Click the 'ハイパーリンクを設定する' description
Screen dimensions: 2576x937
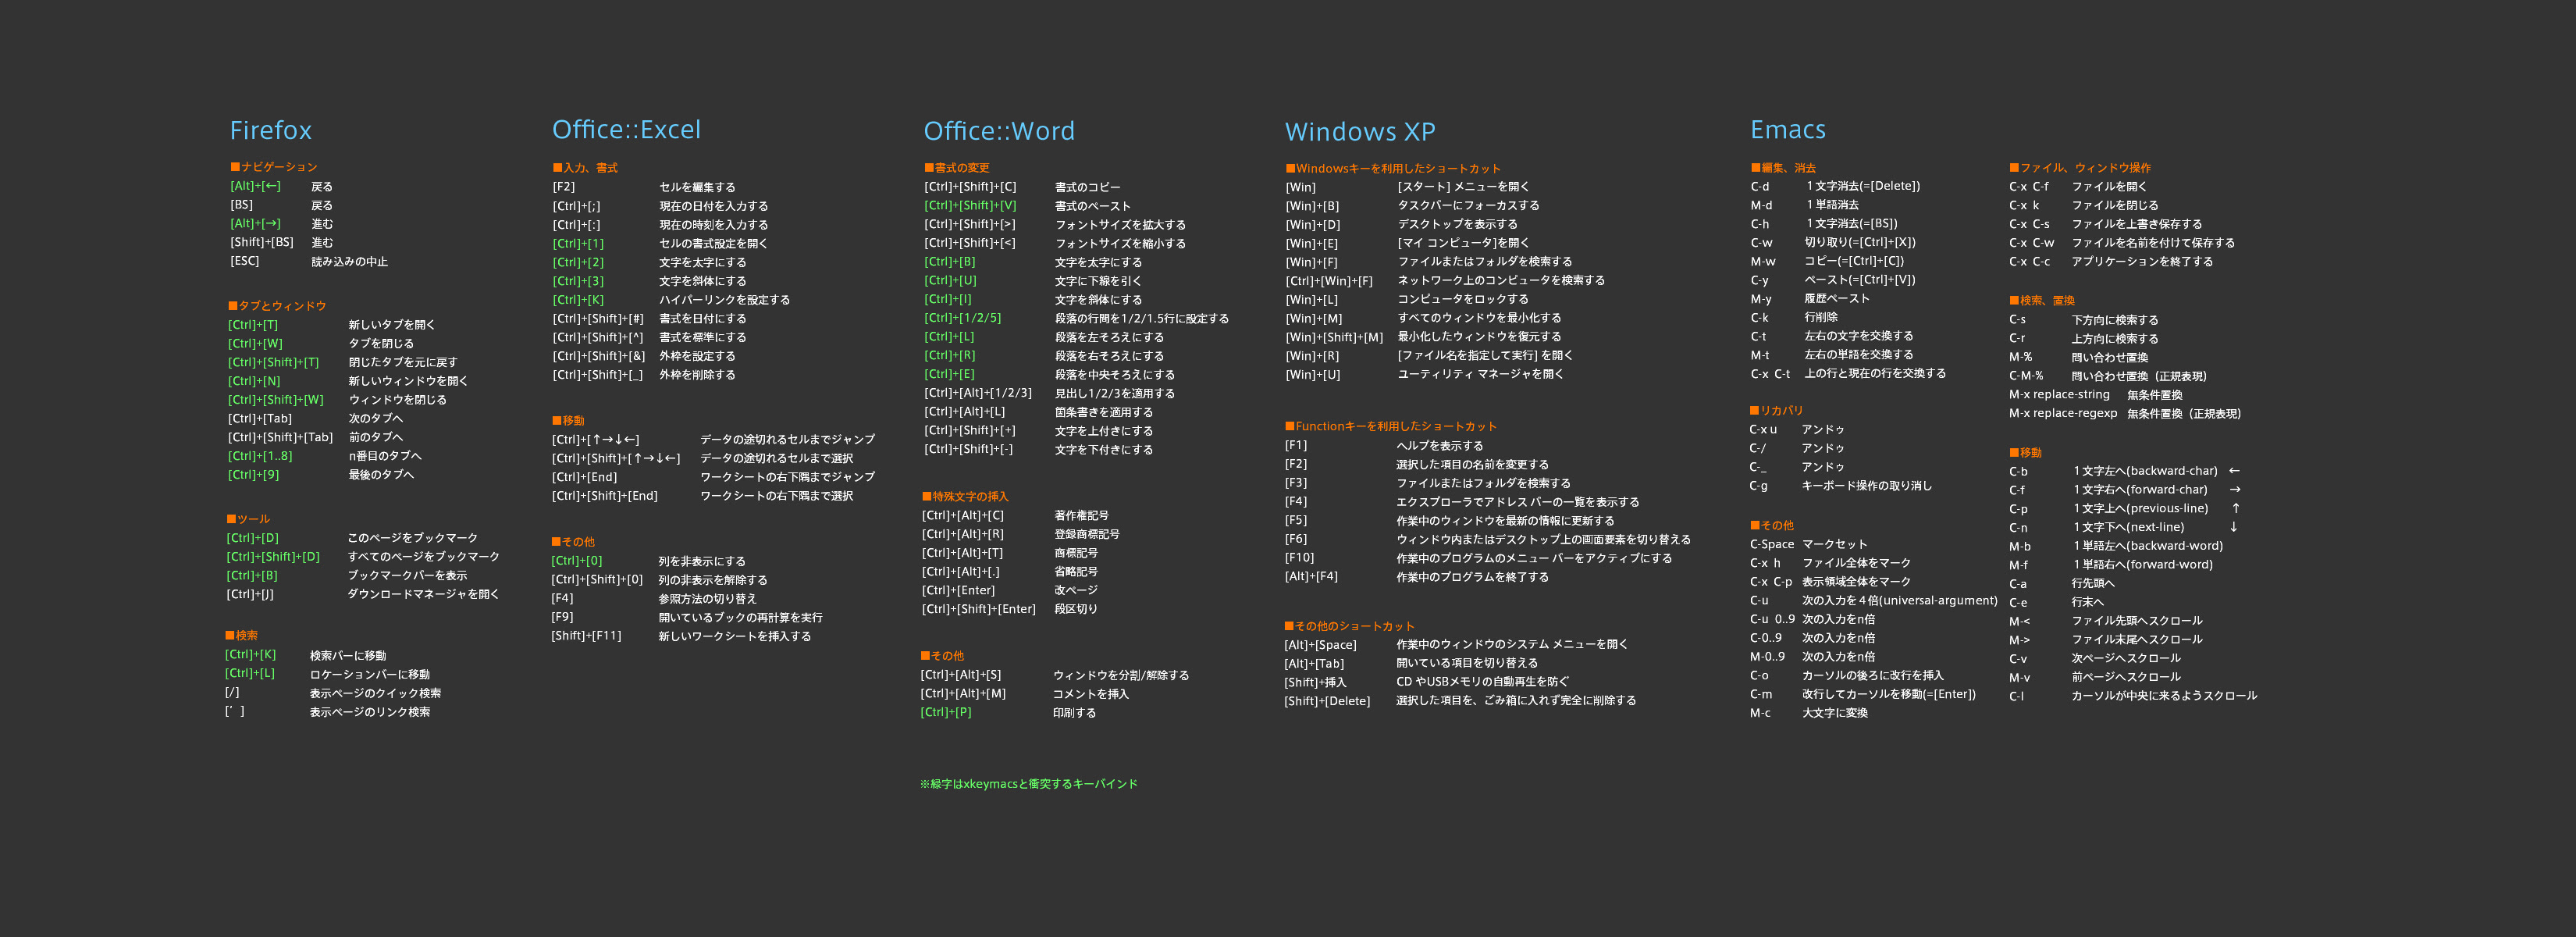tap(724, 300)
